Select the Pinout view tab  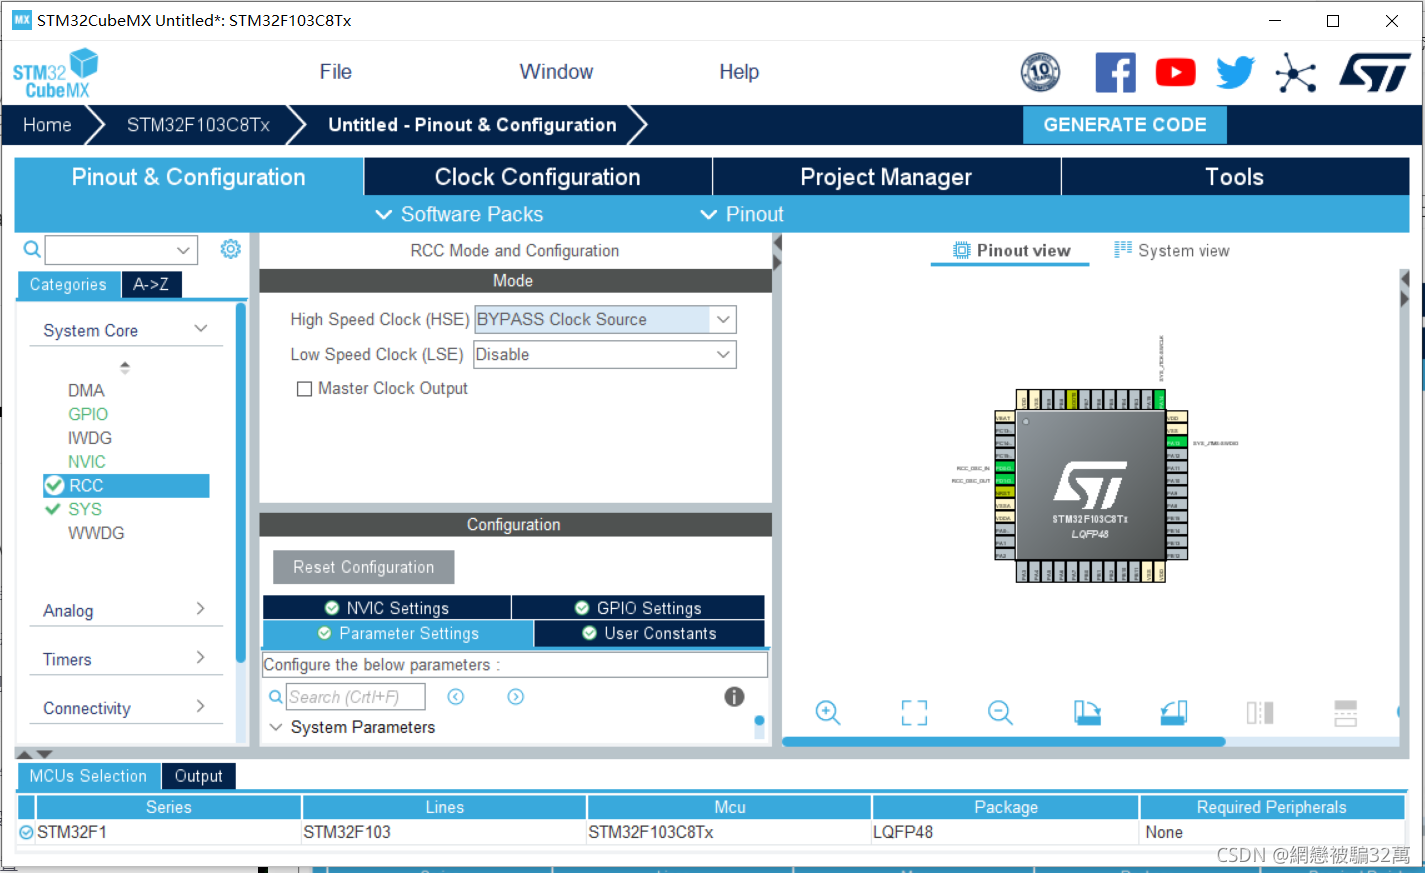[1011, 251]
